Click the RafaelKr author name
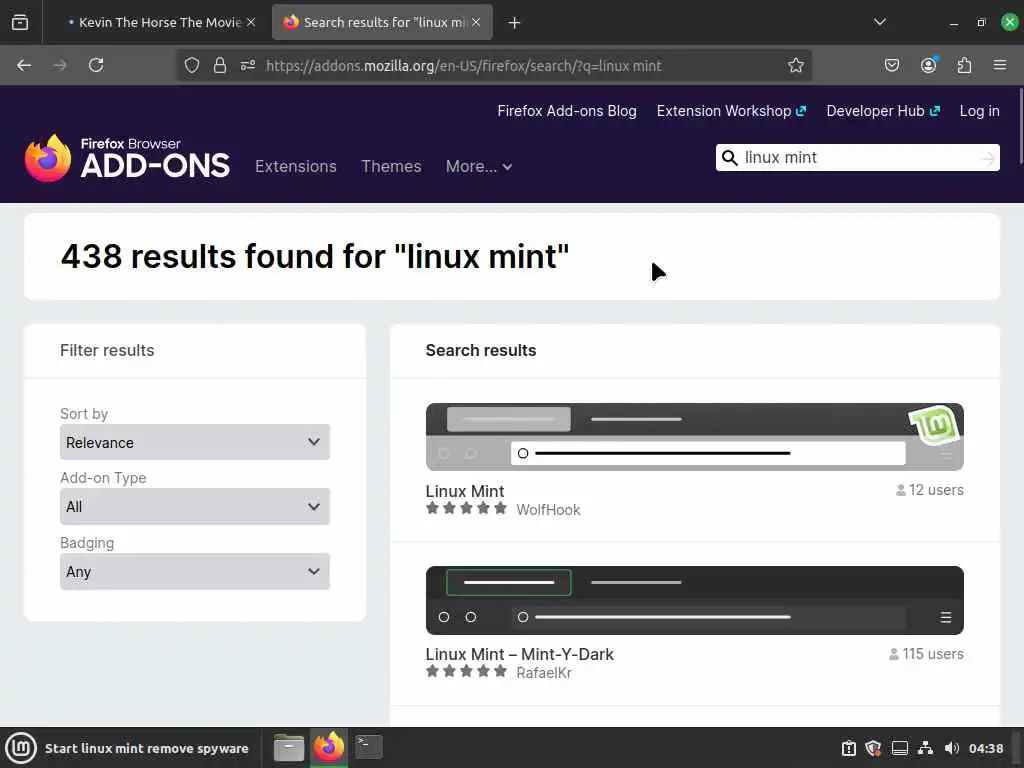The image size is (1024, 768). pos(544,673)
